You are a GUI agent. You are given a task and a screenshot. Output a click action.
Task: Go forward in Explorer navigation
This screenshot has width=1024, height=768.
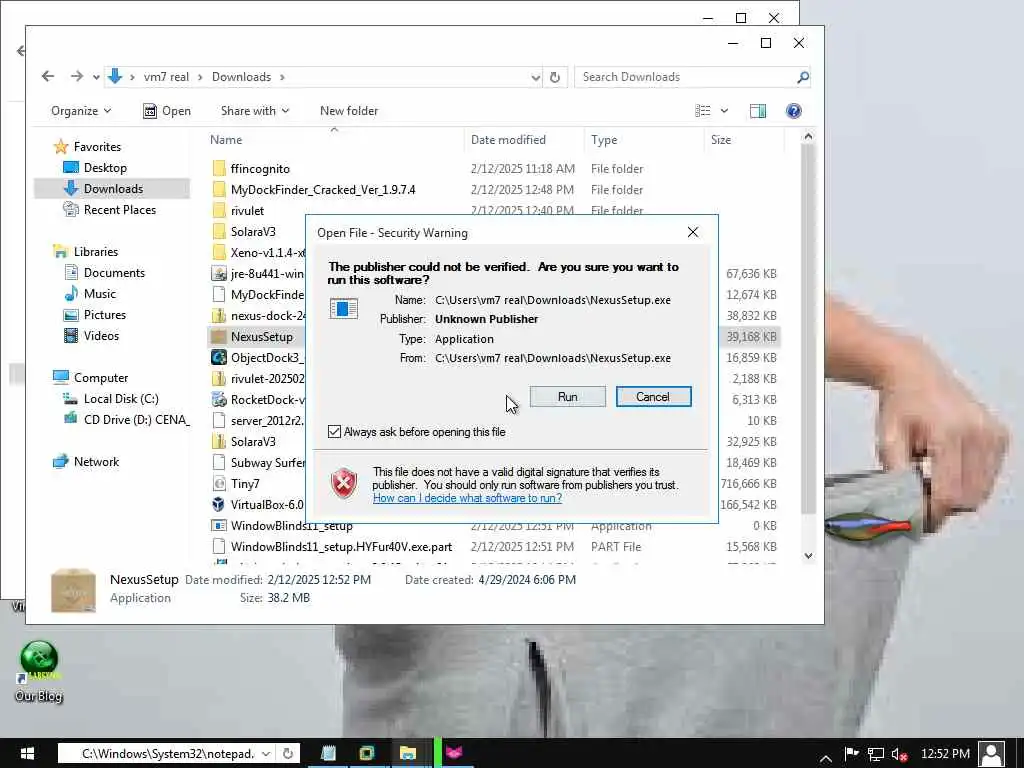(x=76, y=76)
